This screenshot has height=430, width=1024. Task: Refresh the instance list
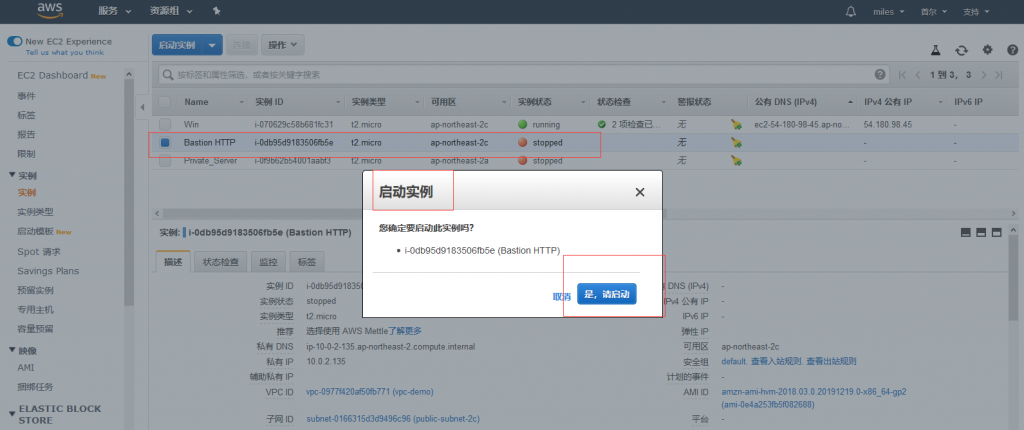tap(961, 50)
